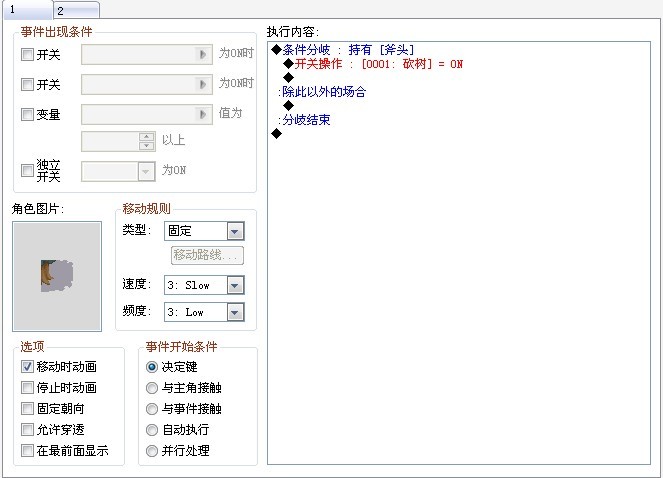Click the 移动路线... button

point(207,255)
